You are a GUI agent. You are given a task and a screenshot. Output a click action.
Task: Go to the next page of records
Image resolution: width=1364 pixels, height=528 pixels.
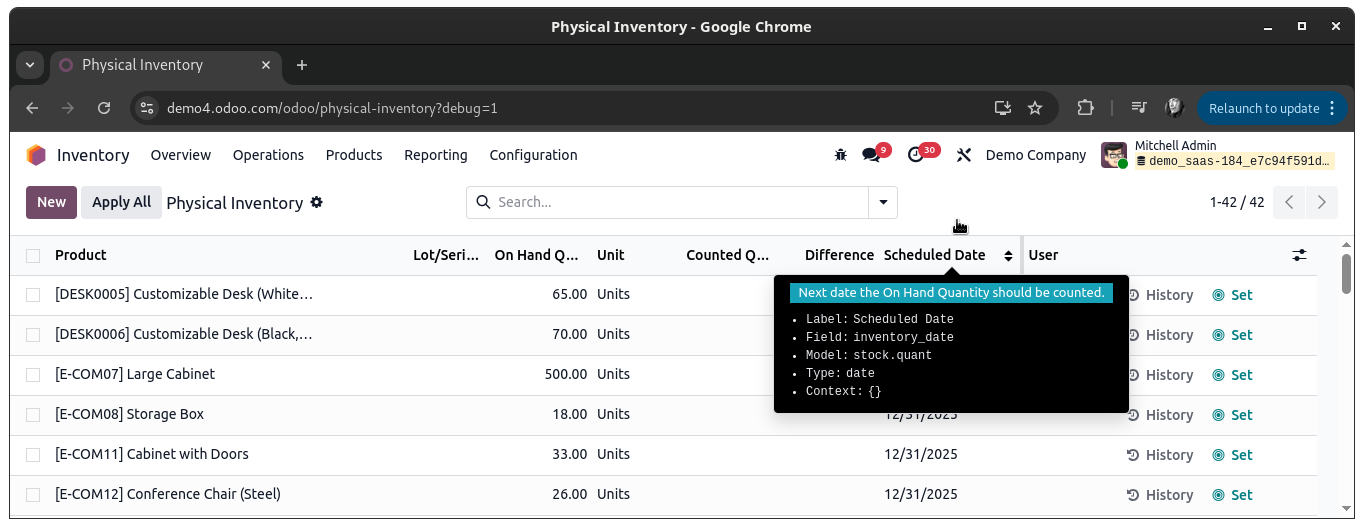point(1322,202)
